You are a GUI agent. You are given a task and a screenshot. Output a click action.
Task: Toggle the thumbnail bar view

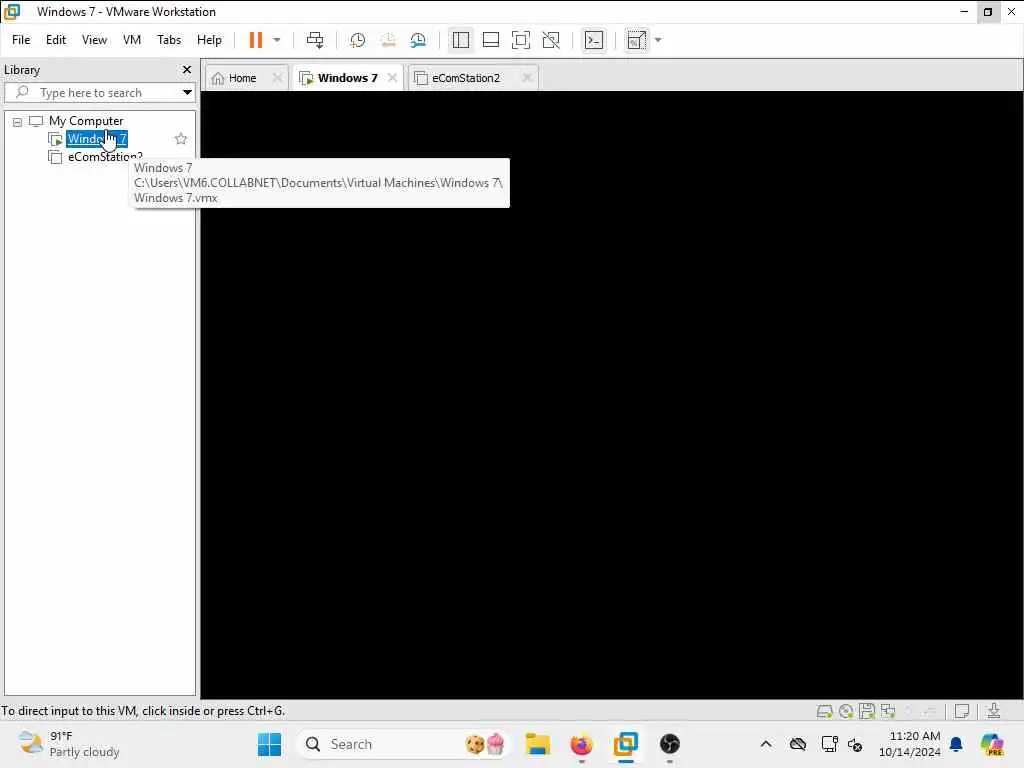point(490,40)
